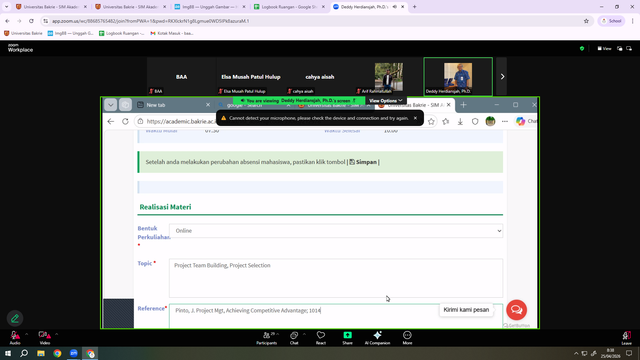The width and height of the screenshot is (640, 360).
Task: Click the Kirimi kami pesan label
Action: tap(466, 310)
